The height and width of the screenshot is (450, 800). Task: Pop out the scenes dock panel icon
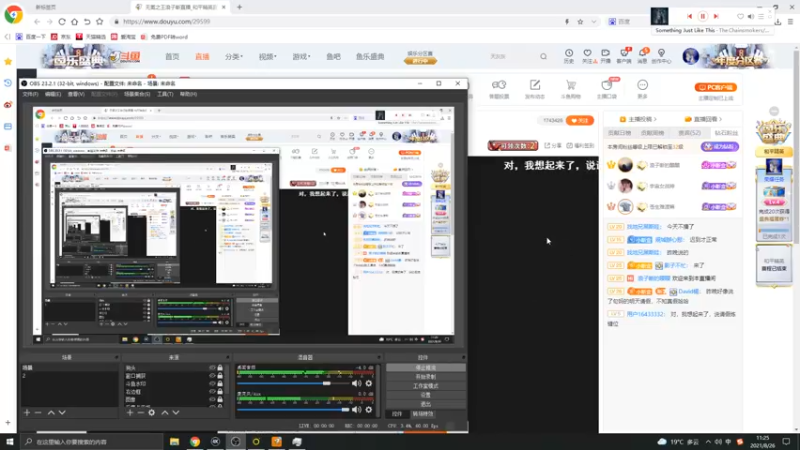(116, 357)
